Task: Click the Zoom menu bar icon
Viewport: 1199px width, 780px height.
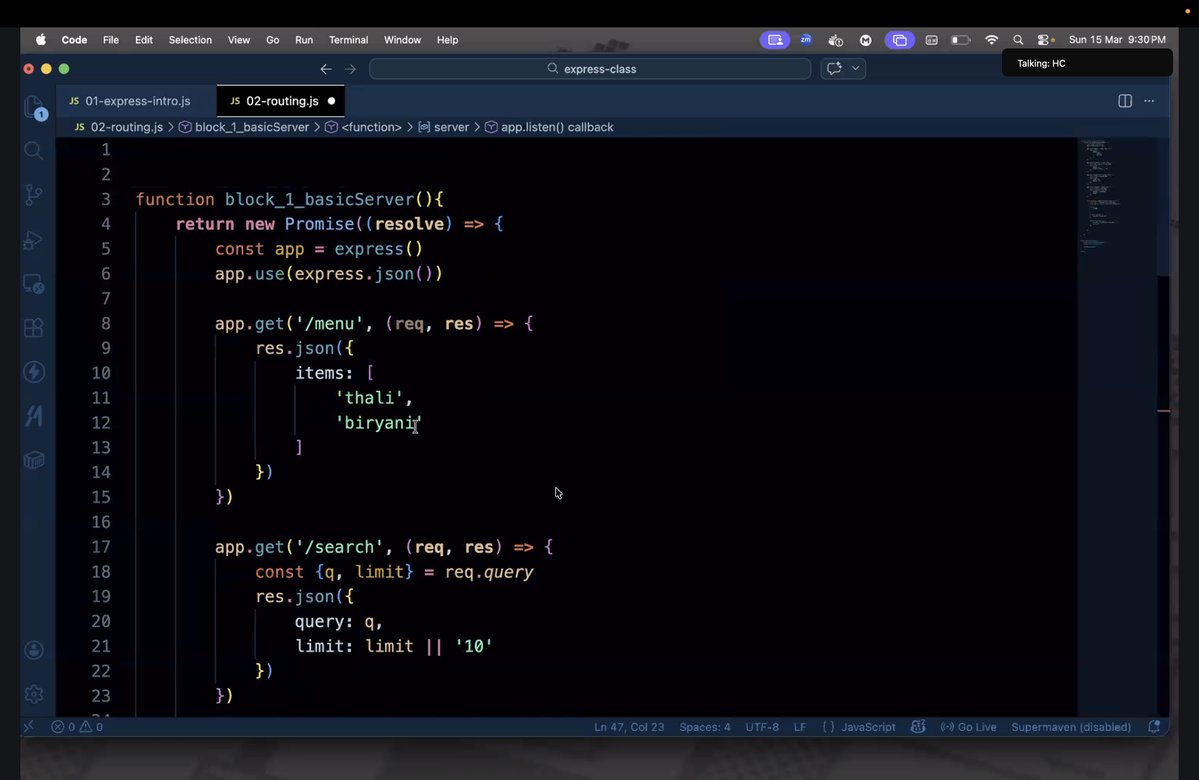Action: pyautogui.click(x=806, y=40)
